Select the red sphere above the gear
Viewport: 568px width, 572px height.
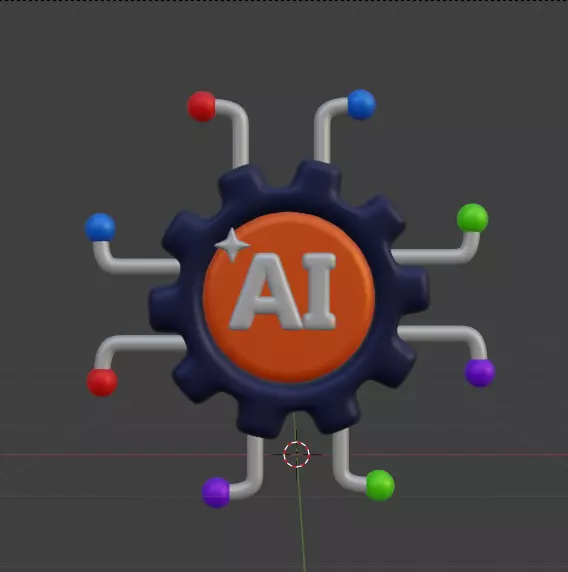point(201,106)
